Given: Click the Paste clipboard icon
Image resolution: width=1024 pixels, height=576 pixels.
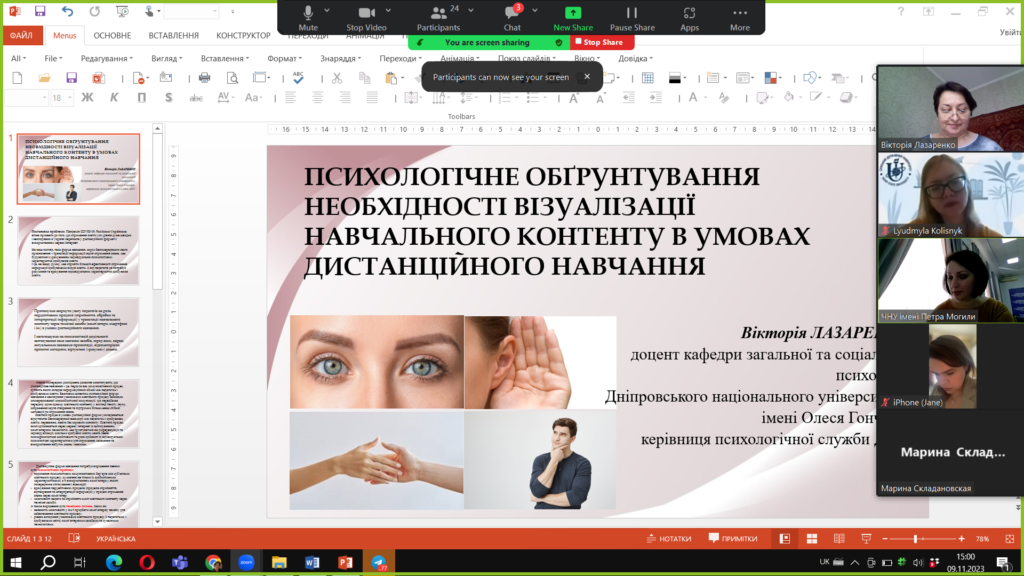Looking at the screenshot, I should [x=391, y=78].
